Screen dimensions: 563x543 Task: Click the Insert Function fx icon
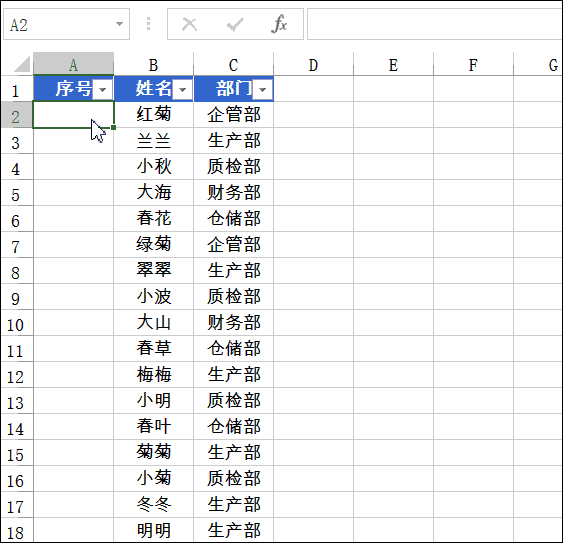click(279, 24)
